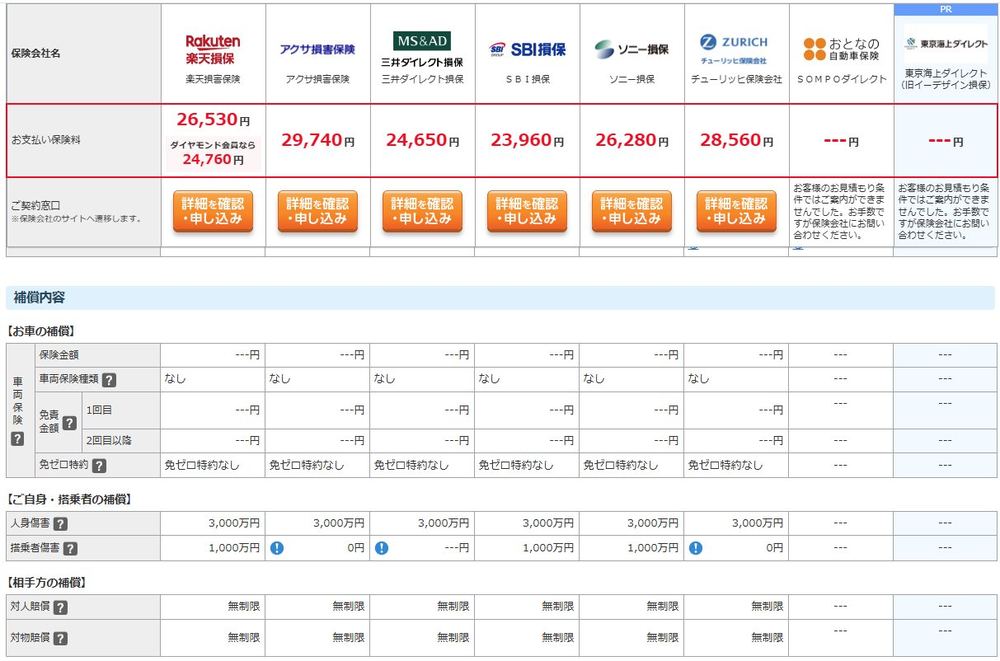Click the 29,740円 premium

pyautogui.click(x=318, y=140)
